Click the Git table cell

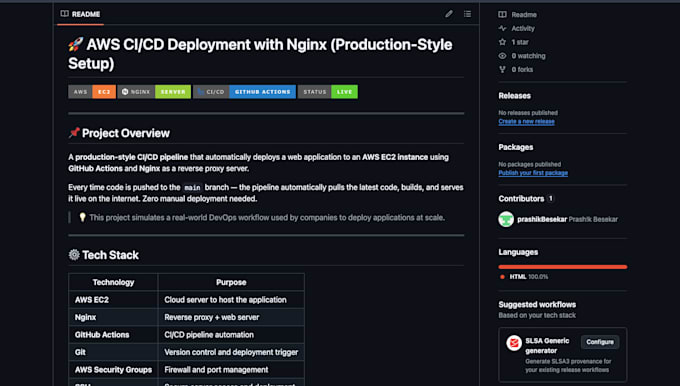(x=113, y=352)
